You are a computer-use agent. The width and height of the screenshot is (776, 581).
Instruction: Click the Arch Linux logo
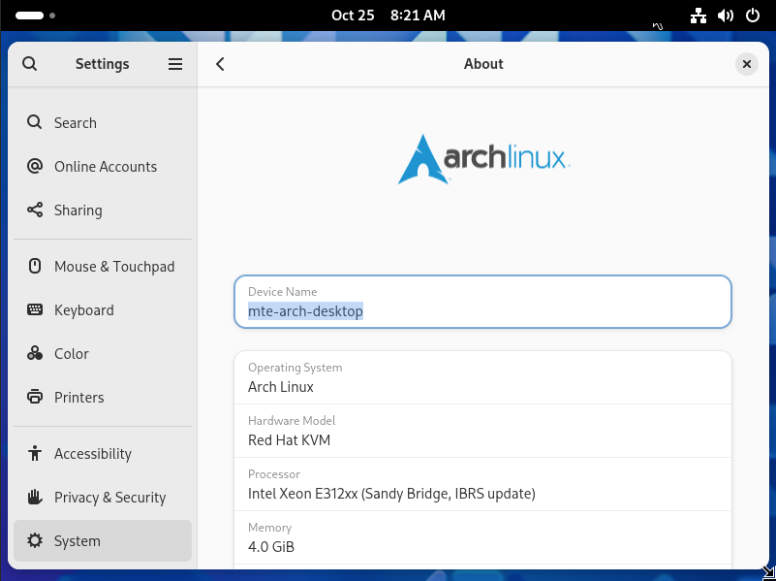point(484,159)
